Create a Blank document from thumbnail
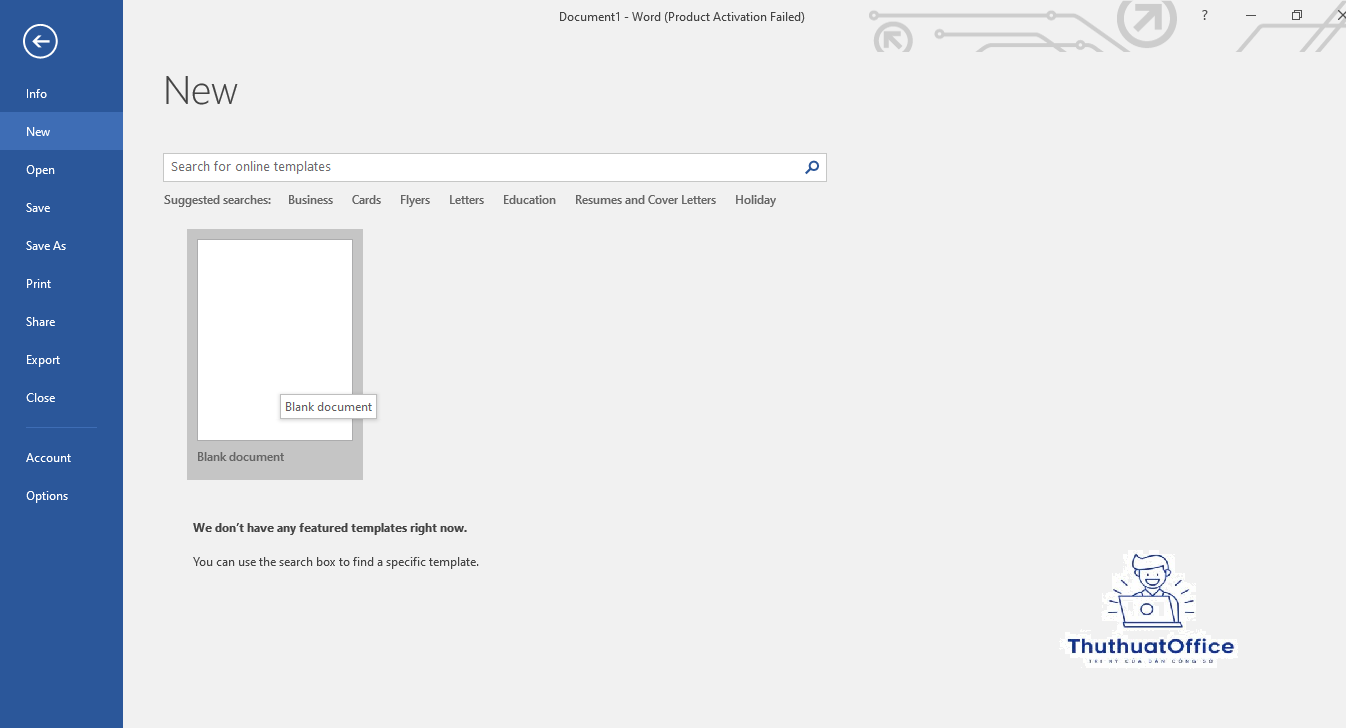 click(x=275, y=340)
